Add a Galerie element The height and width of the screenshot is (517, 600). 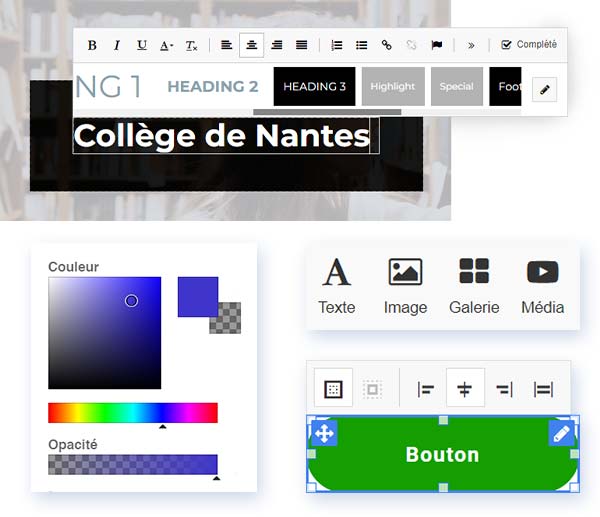click(474, 286)
